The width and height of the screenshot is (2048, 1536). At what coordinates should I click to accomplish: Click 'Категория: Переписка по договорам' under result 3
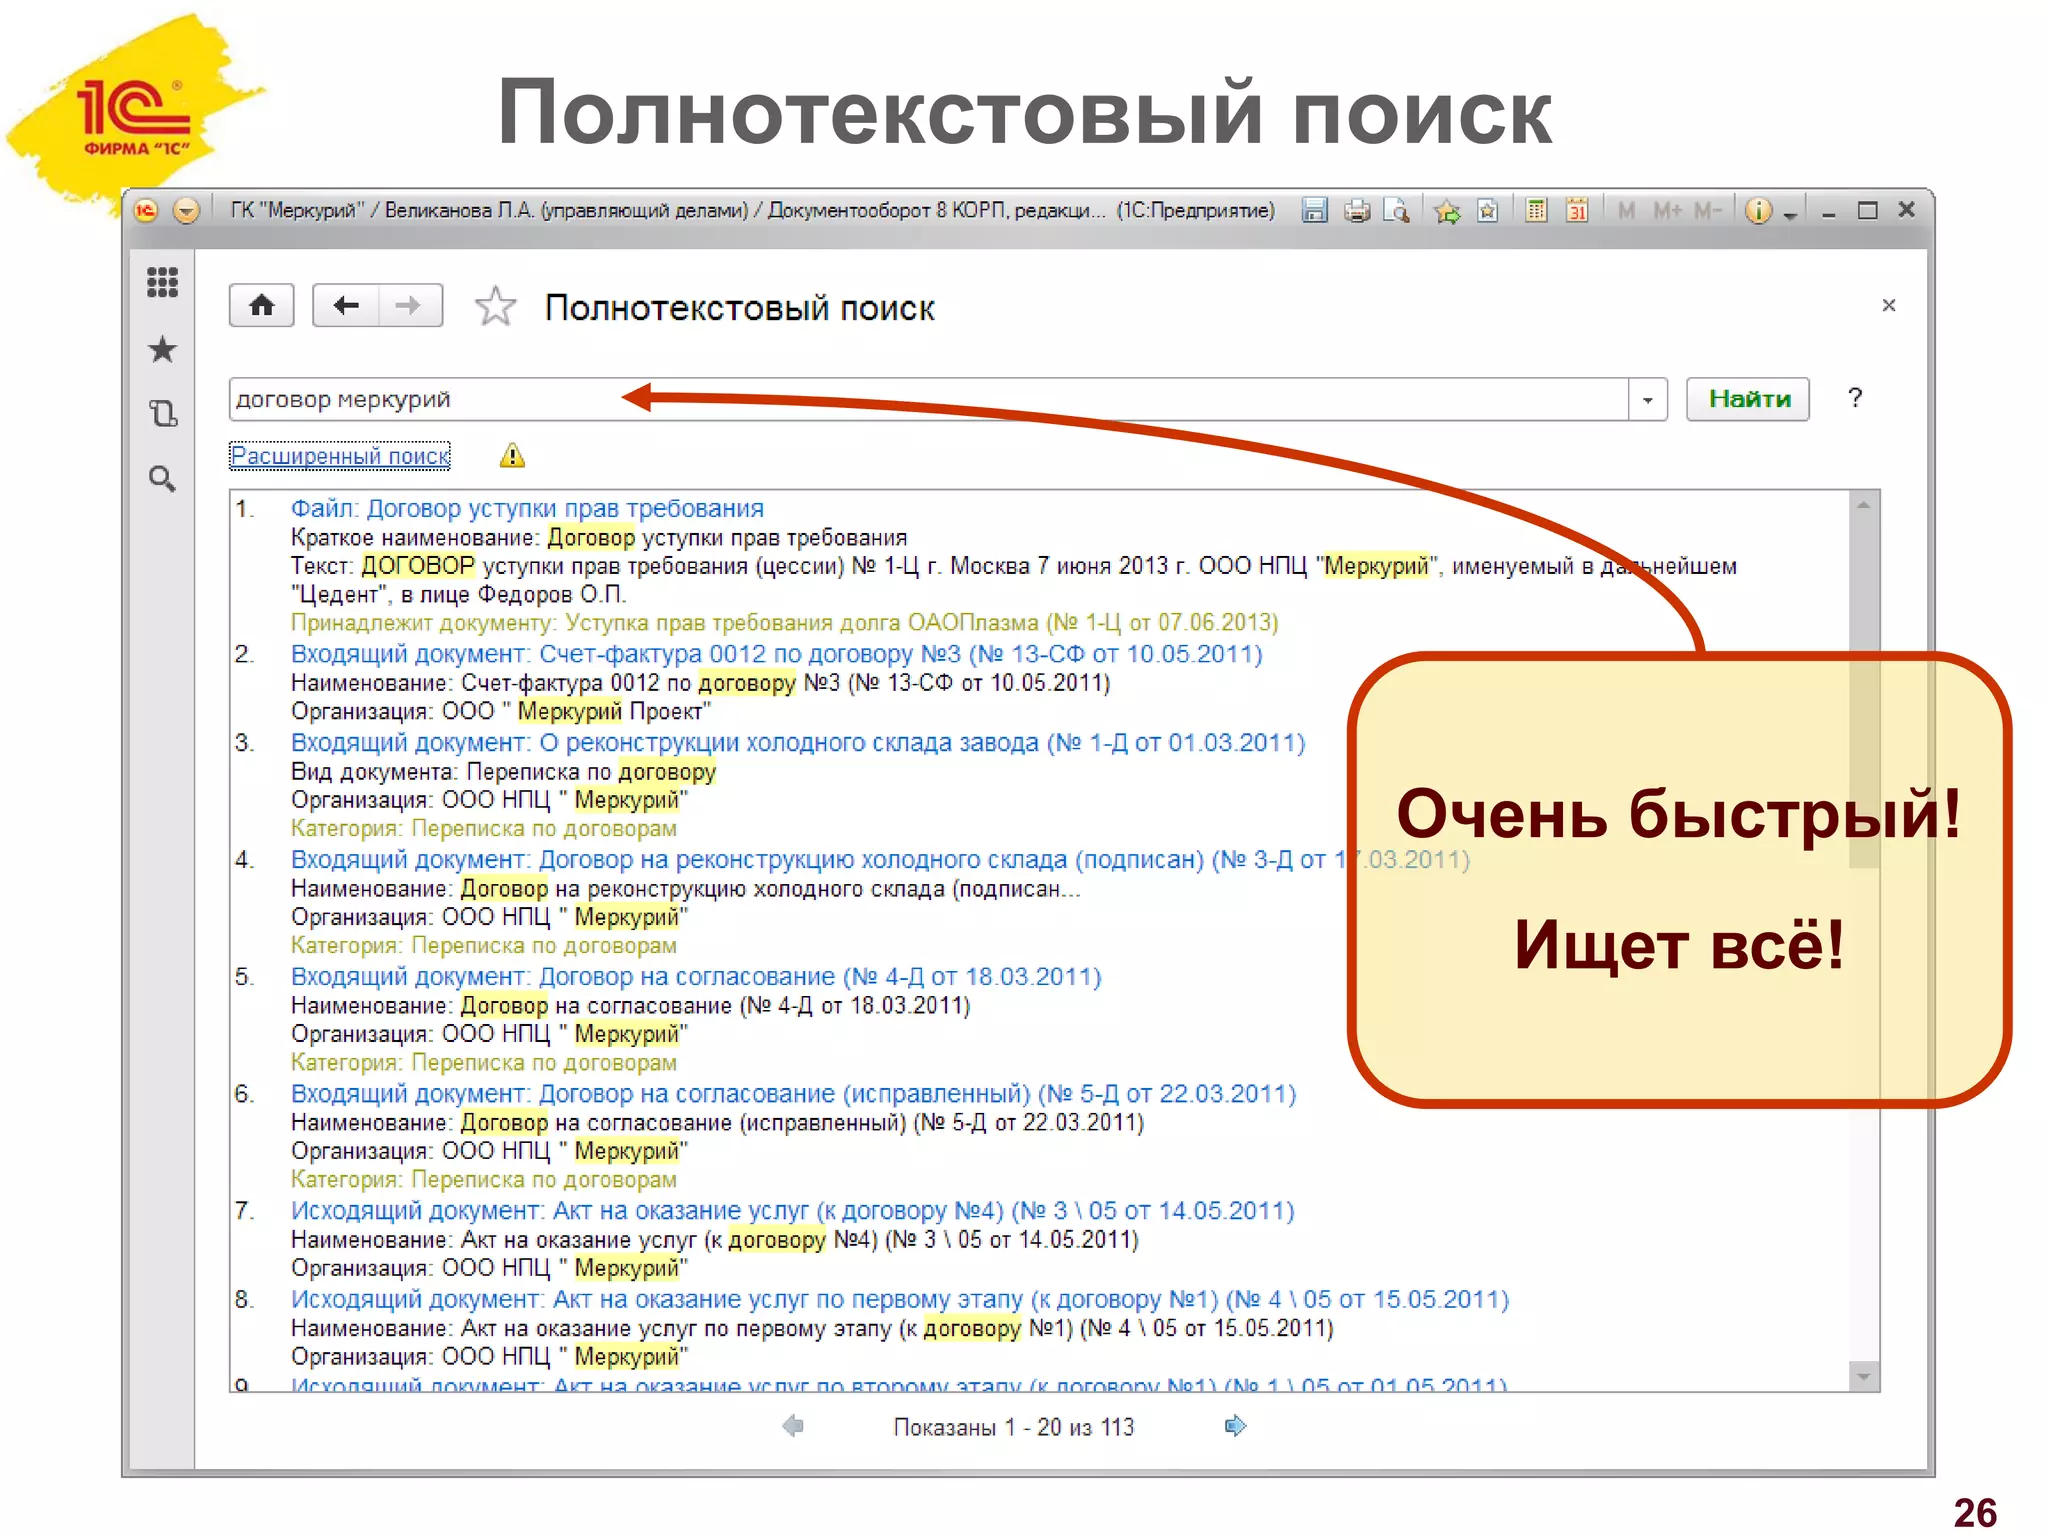484,829
